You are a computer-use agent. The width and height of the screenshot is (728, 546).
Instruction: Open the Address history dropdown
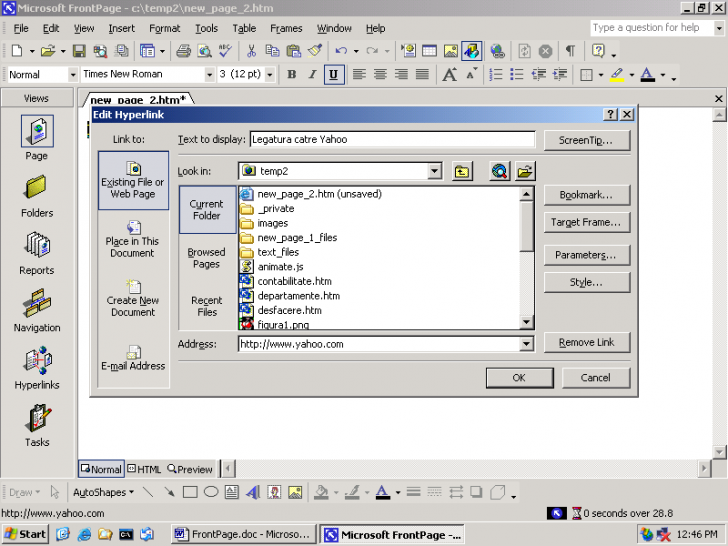click(x=527, y=344)
